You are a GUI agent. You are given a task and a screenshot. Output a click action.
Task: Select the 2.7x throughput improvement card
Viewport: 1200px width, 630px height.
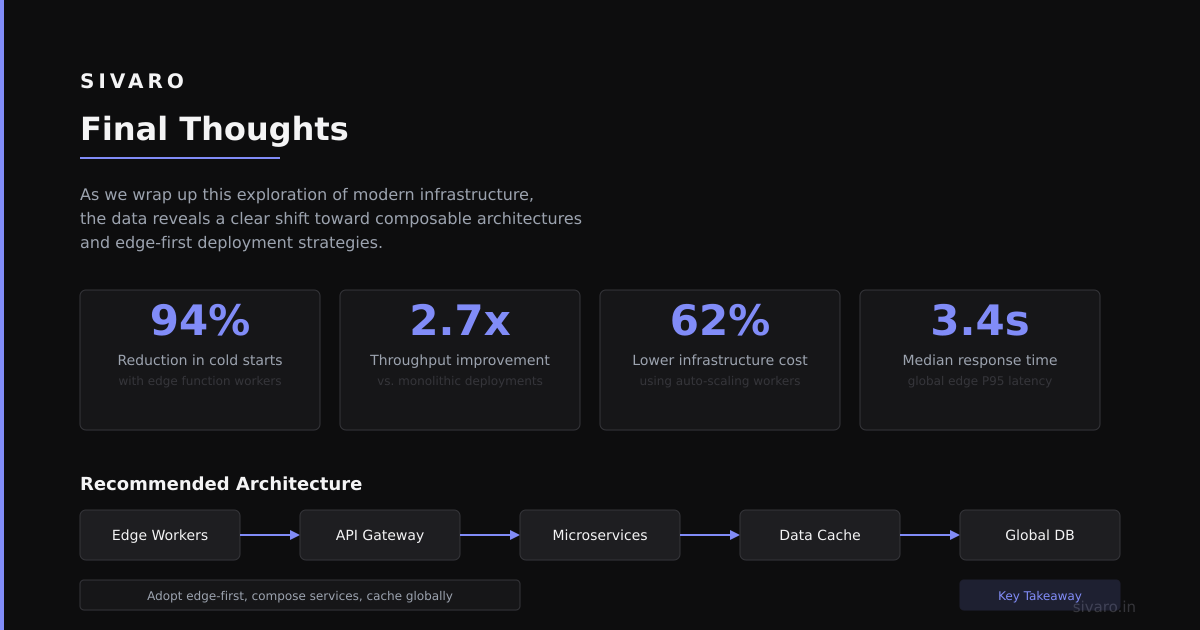click(x=460, y=360)
